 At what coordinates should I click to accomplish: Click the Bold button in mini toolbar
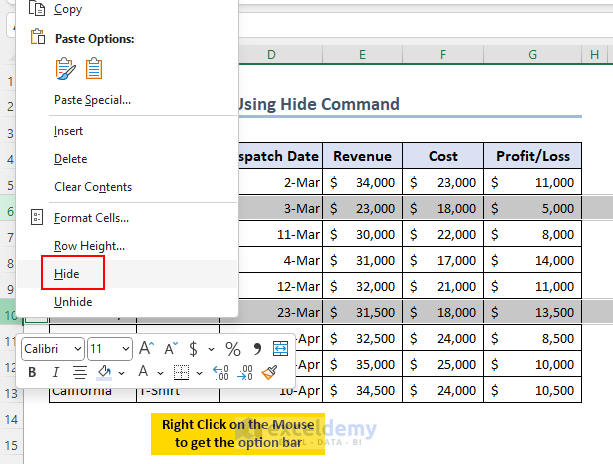(x=32, y=373)
